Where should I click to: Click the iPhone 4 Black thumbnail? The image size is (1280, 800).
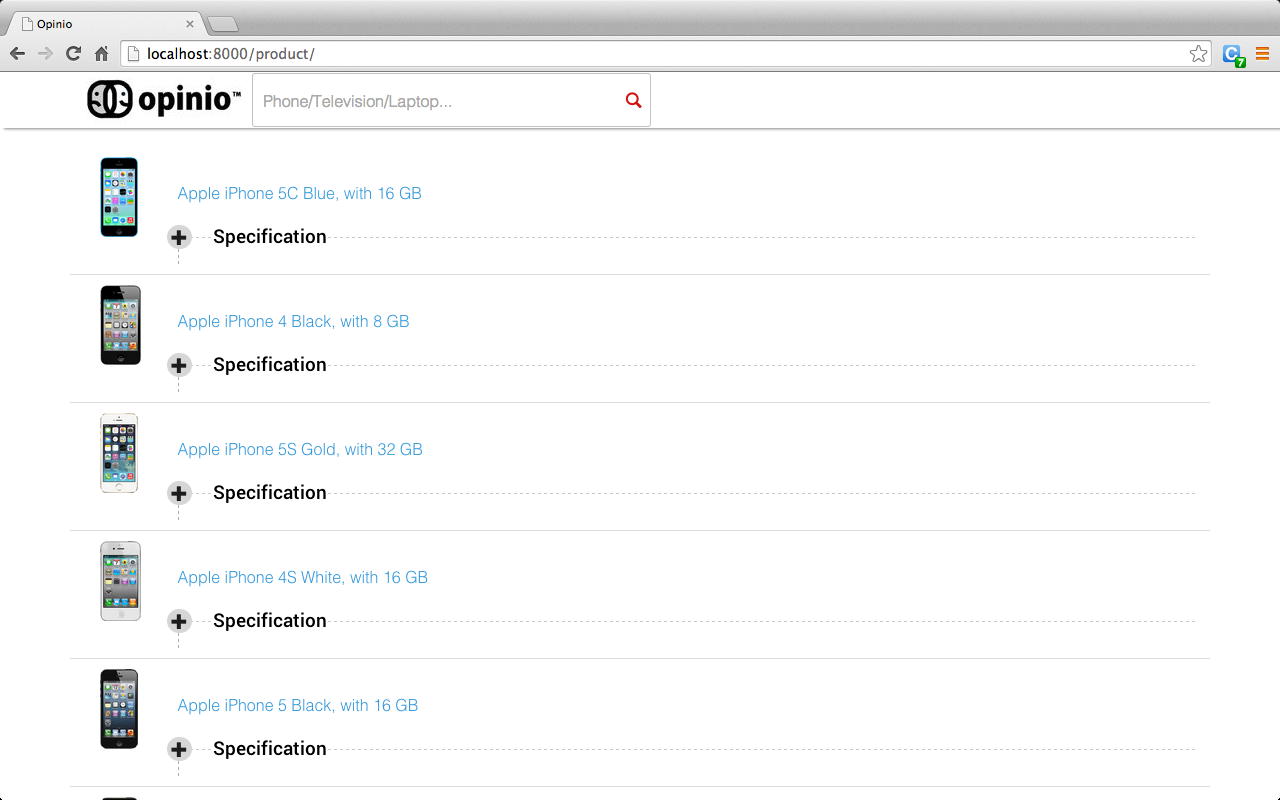point(120,325)
